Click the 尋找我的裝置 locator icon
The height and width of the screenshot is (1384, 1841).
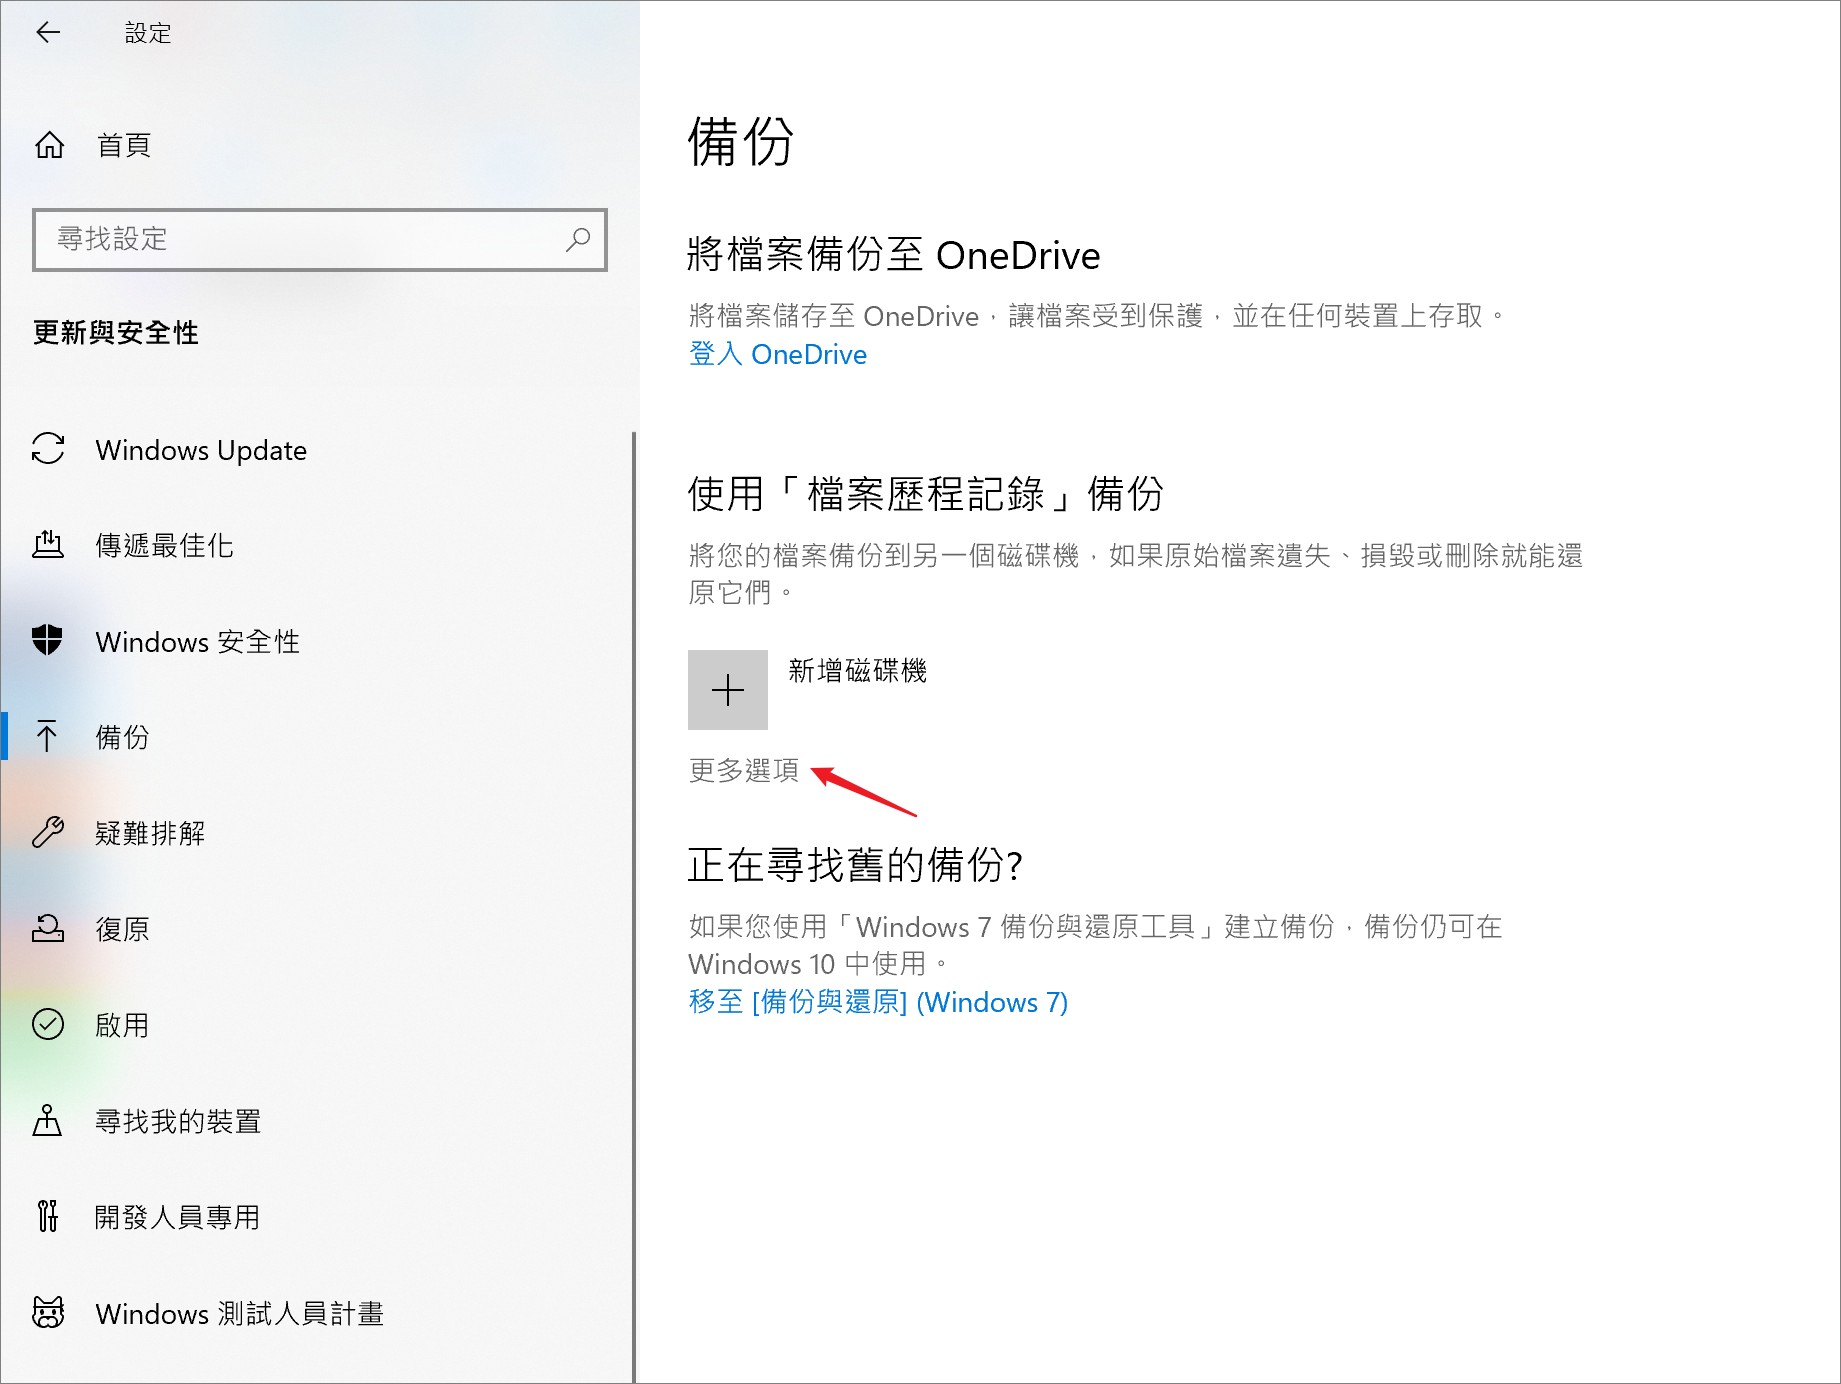(x=48, y=1120)
